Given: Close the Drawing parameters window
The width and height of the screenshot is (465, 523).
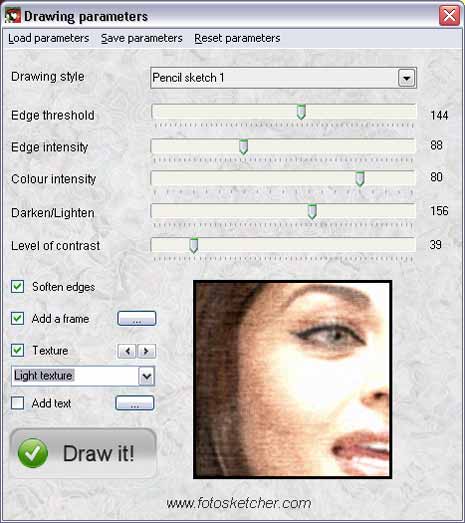Looking at the screenshot, I should [449, 15].
